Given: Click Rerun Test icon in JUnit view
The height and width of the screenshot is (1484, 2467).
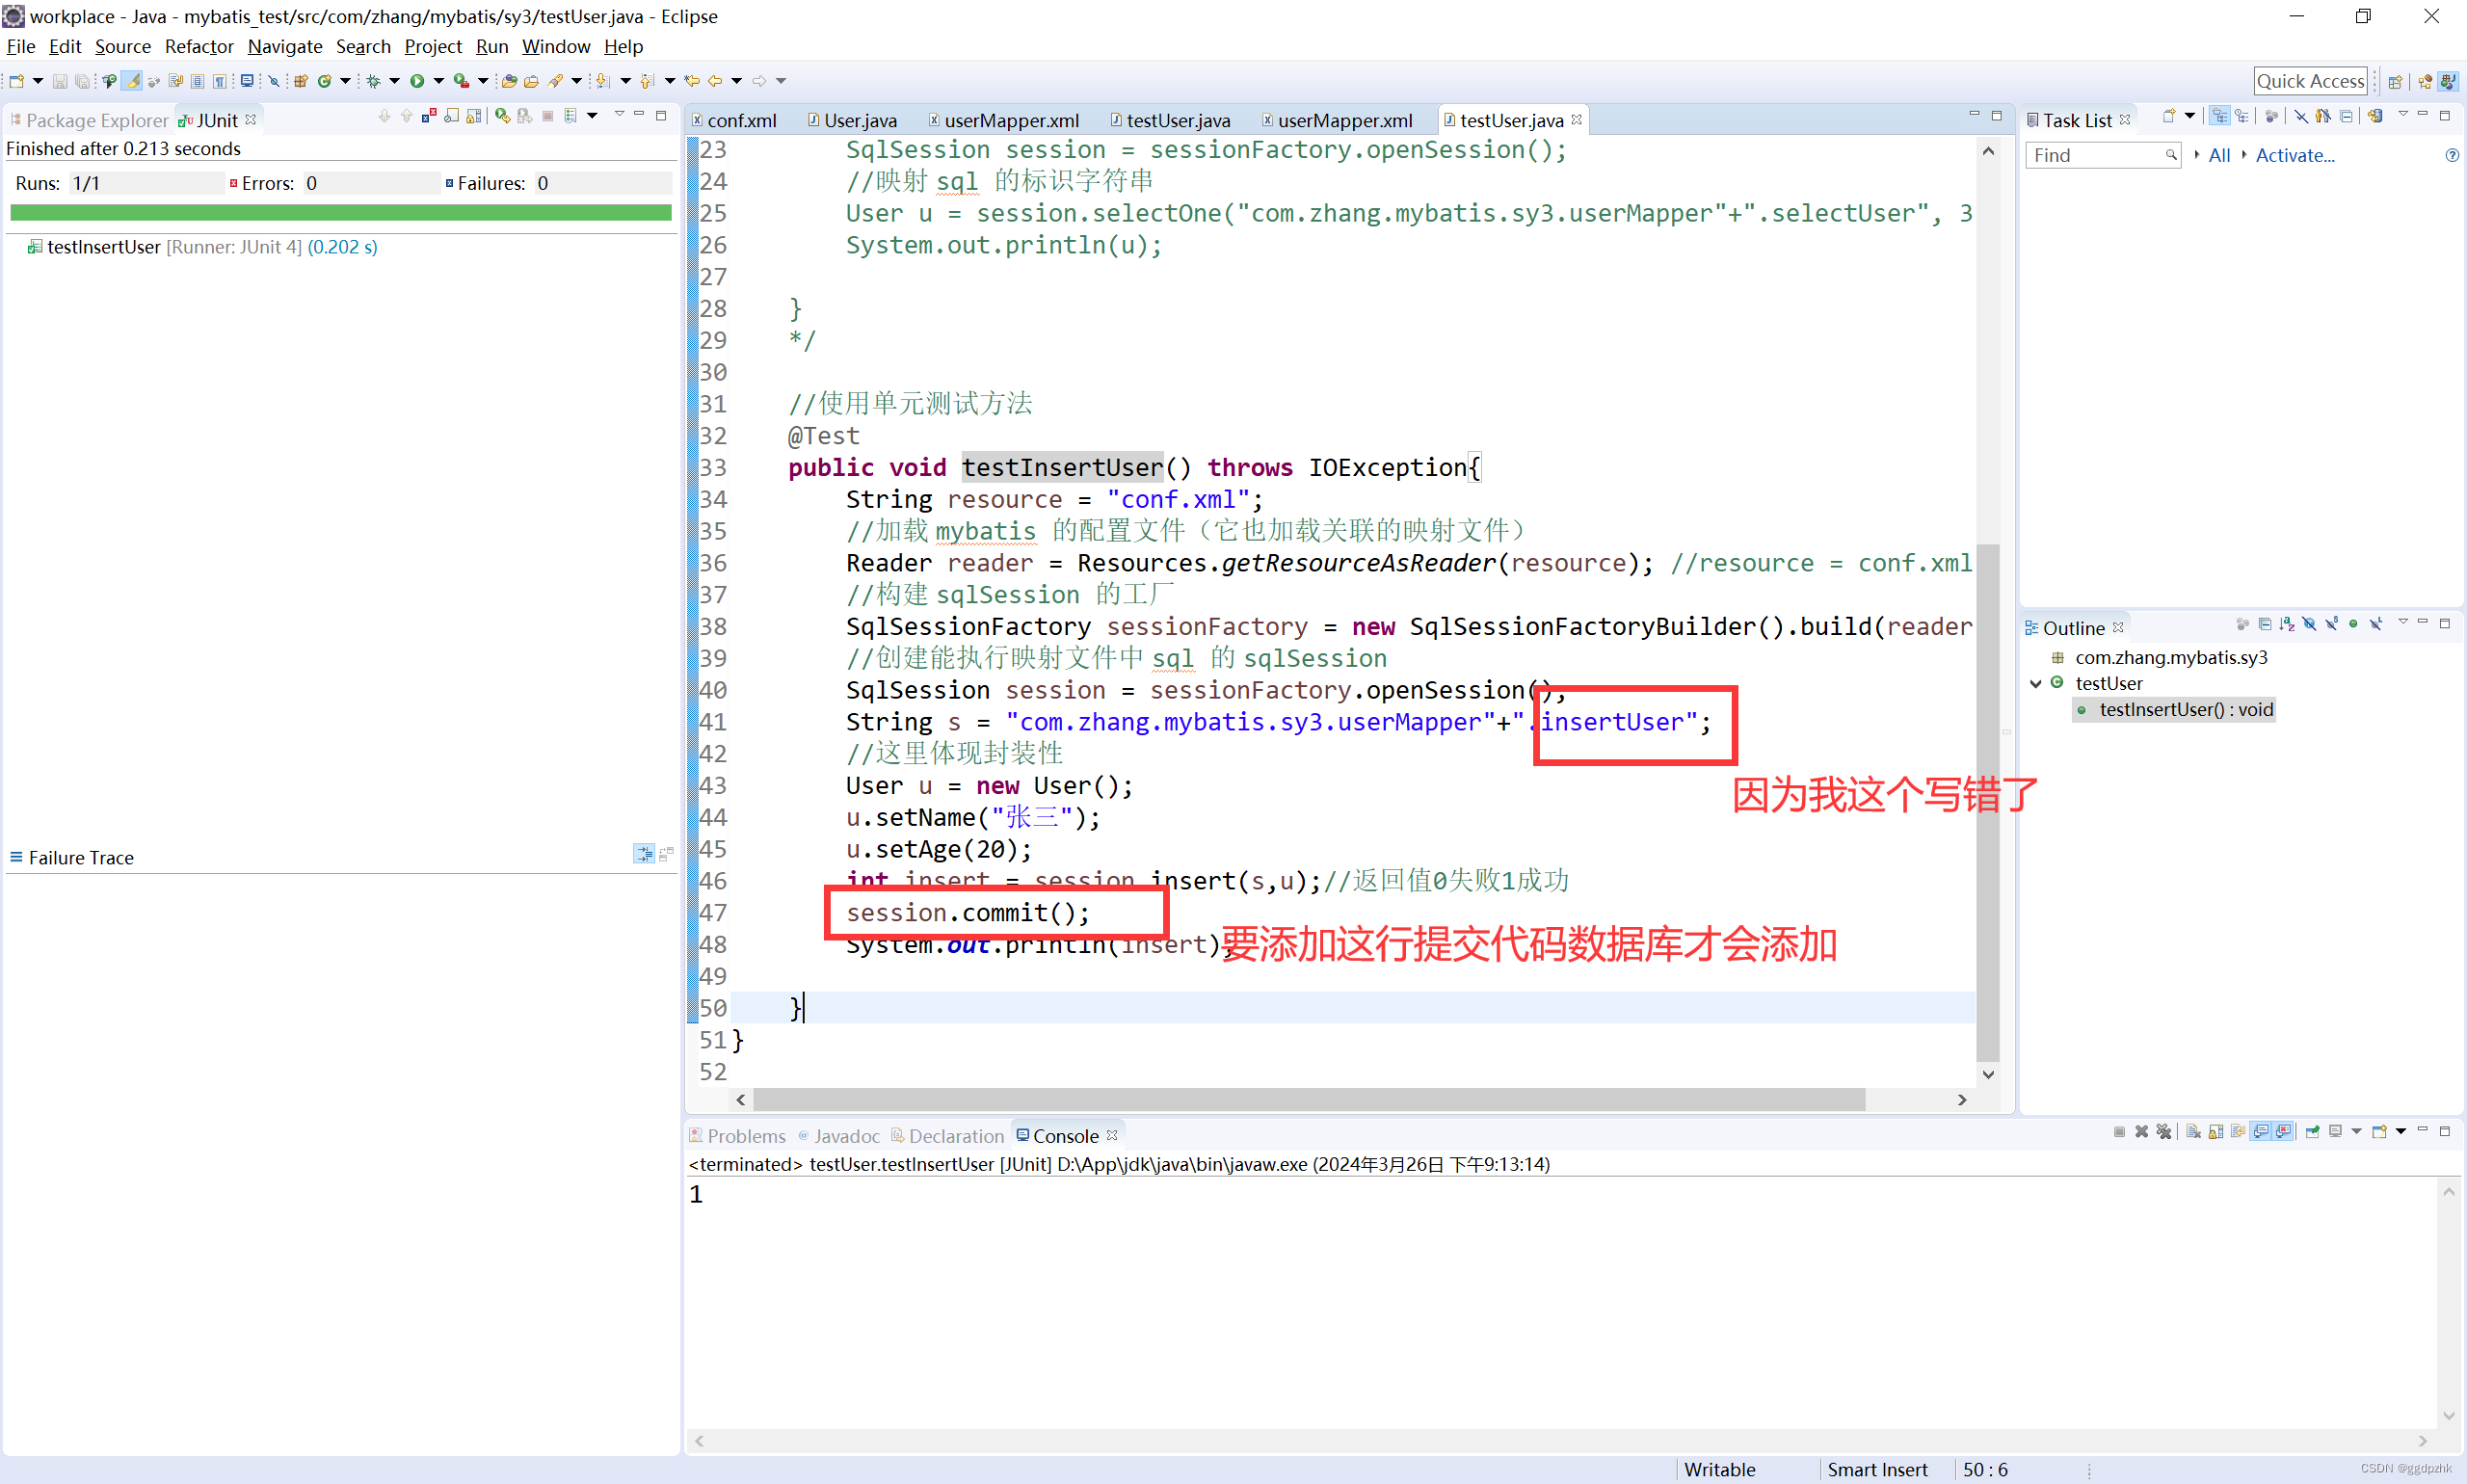Looking at the screenshot, I should [x=502, y=116].
